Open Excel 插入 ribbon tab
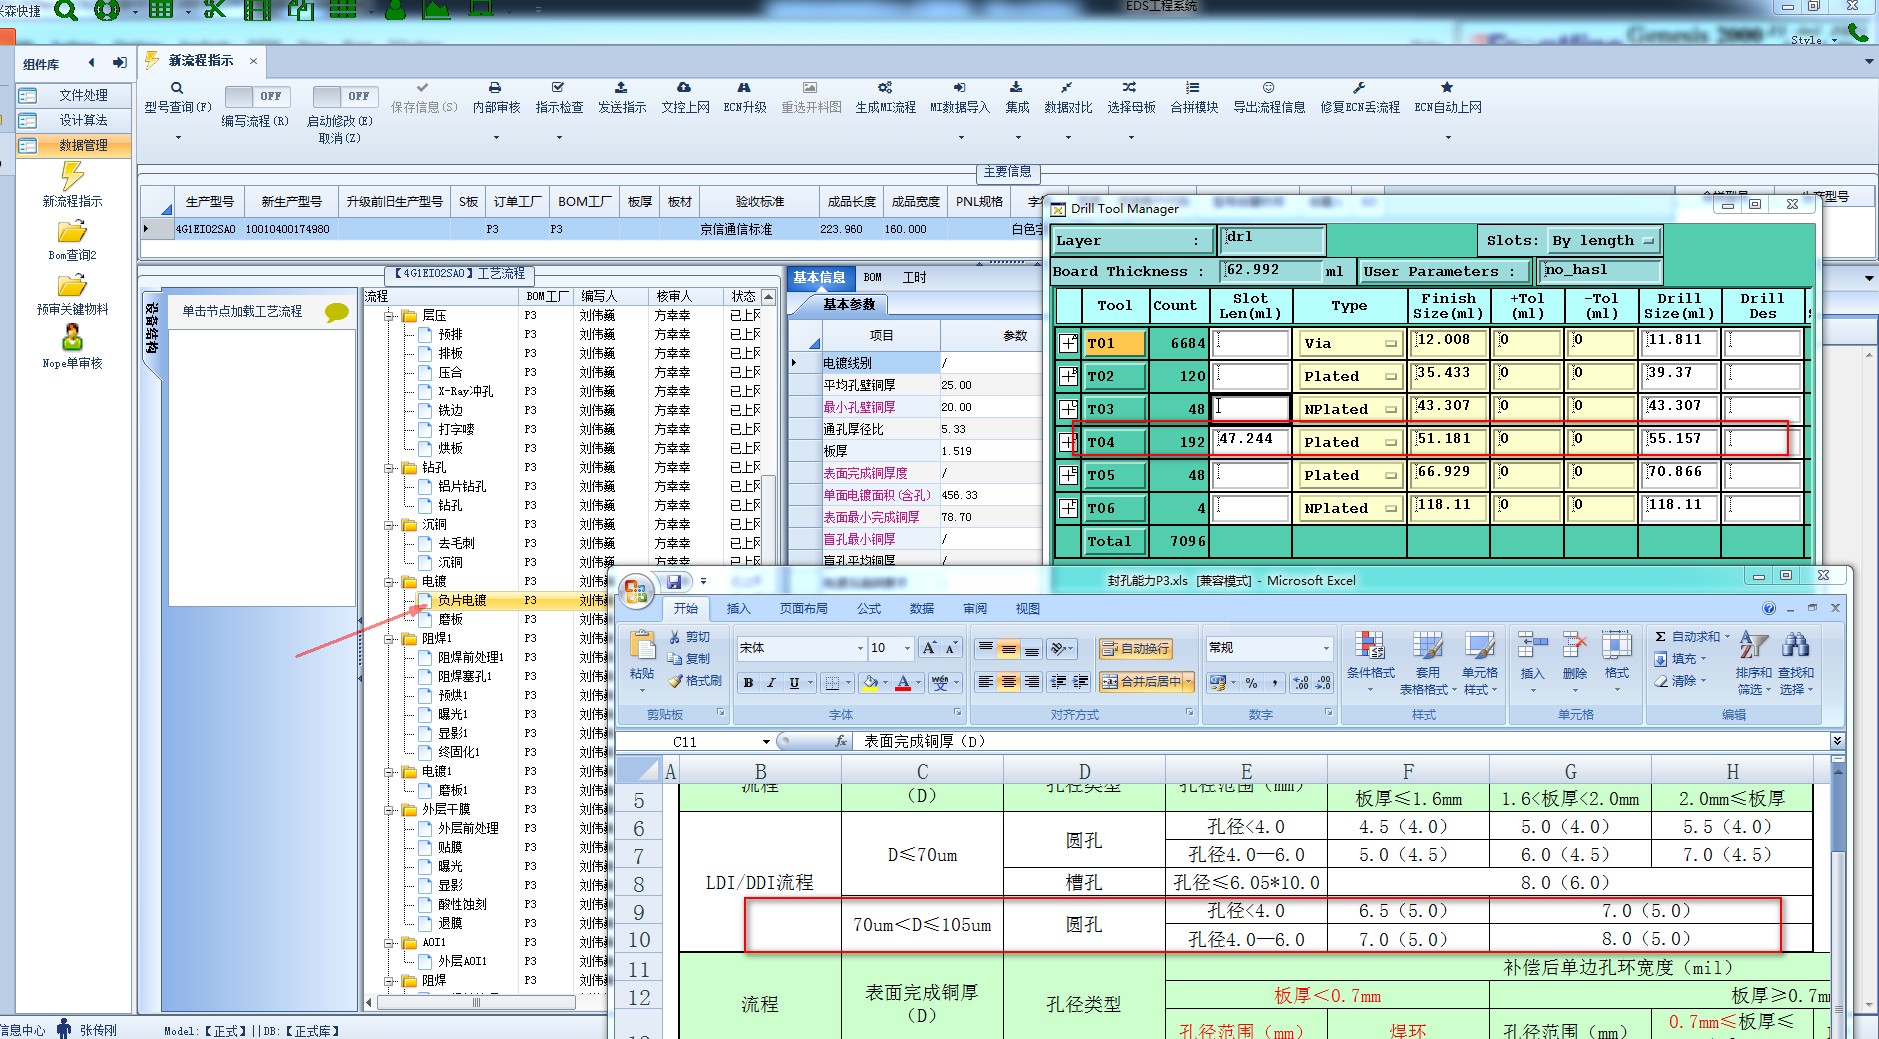Image resolution: width=1879 pixels, height=1039 pixels. click(738, 608)
